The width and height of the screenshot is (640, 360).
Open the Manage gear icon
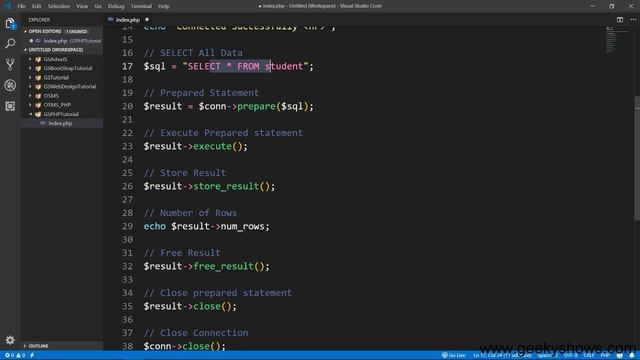[10, 340]
